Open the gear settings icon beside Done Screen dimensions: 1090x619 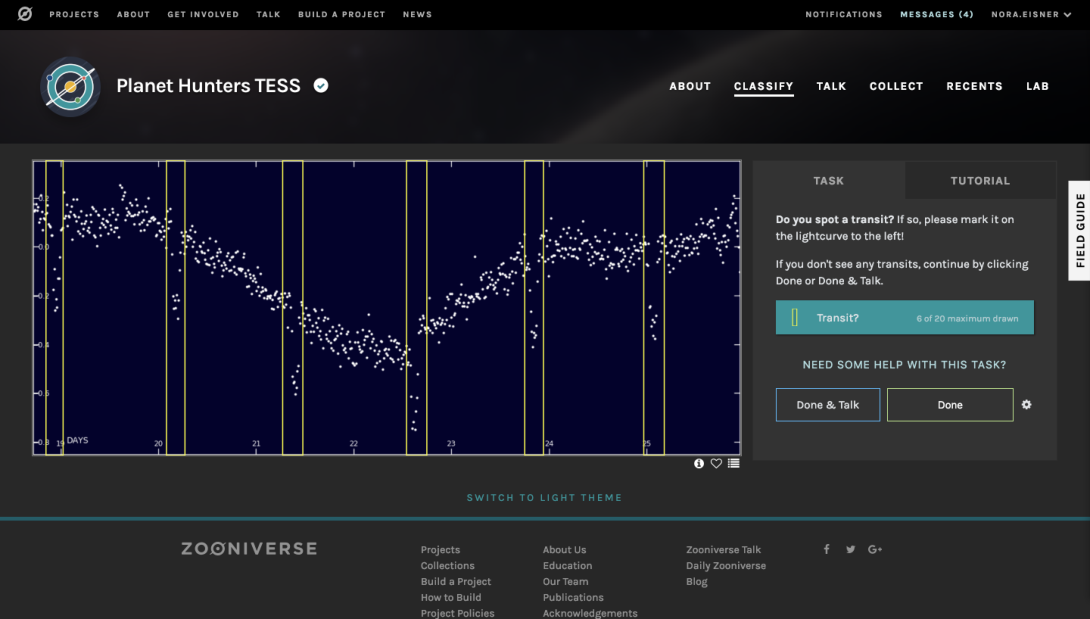(x=1027, y=404)
